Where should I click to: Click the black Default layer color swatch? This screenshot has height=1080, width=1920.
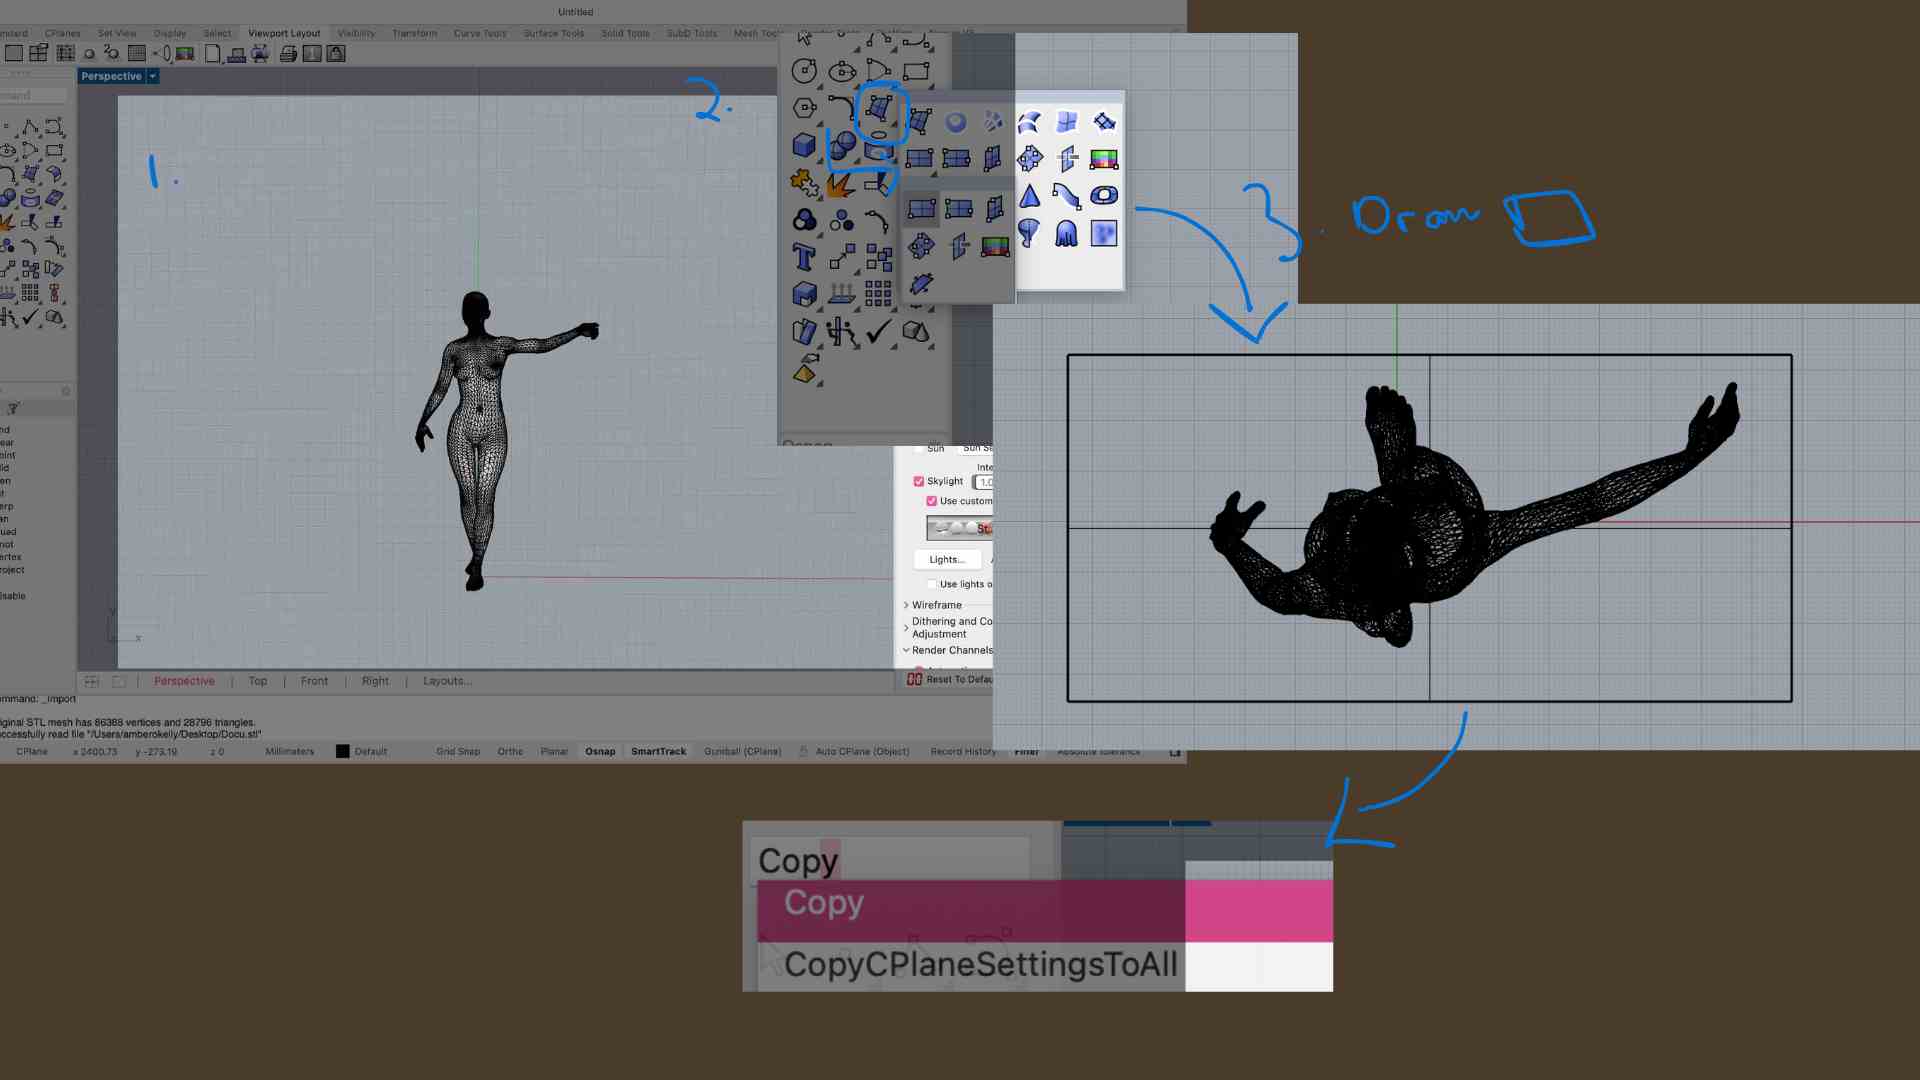pyautogui.click(x=342, y=751)
